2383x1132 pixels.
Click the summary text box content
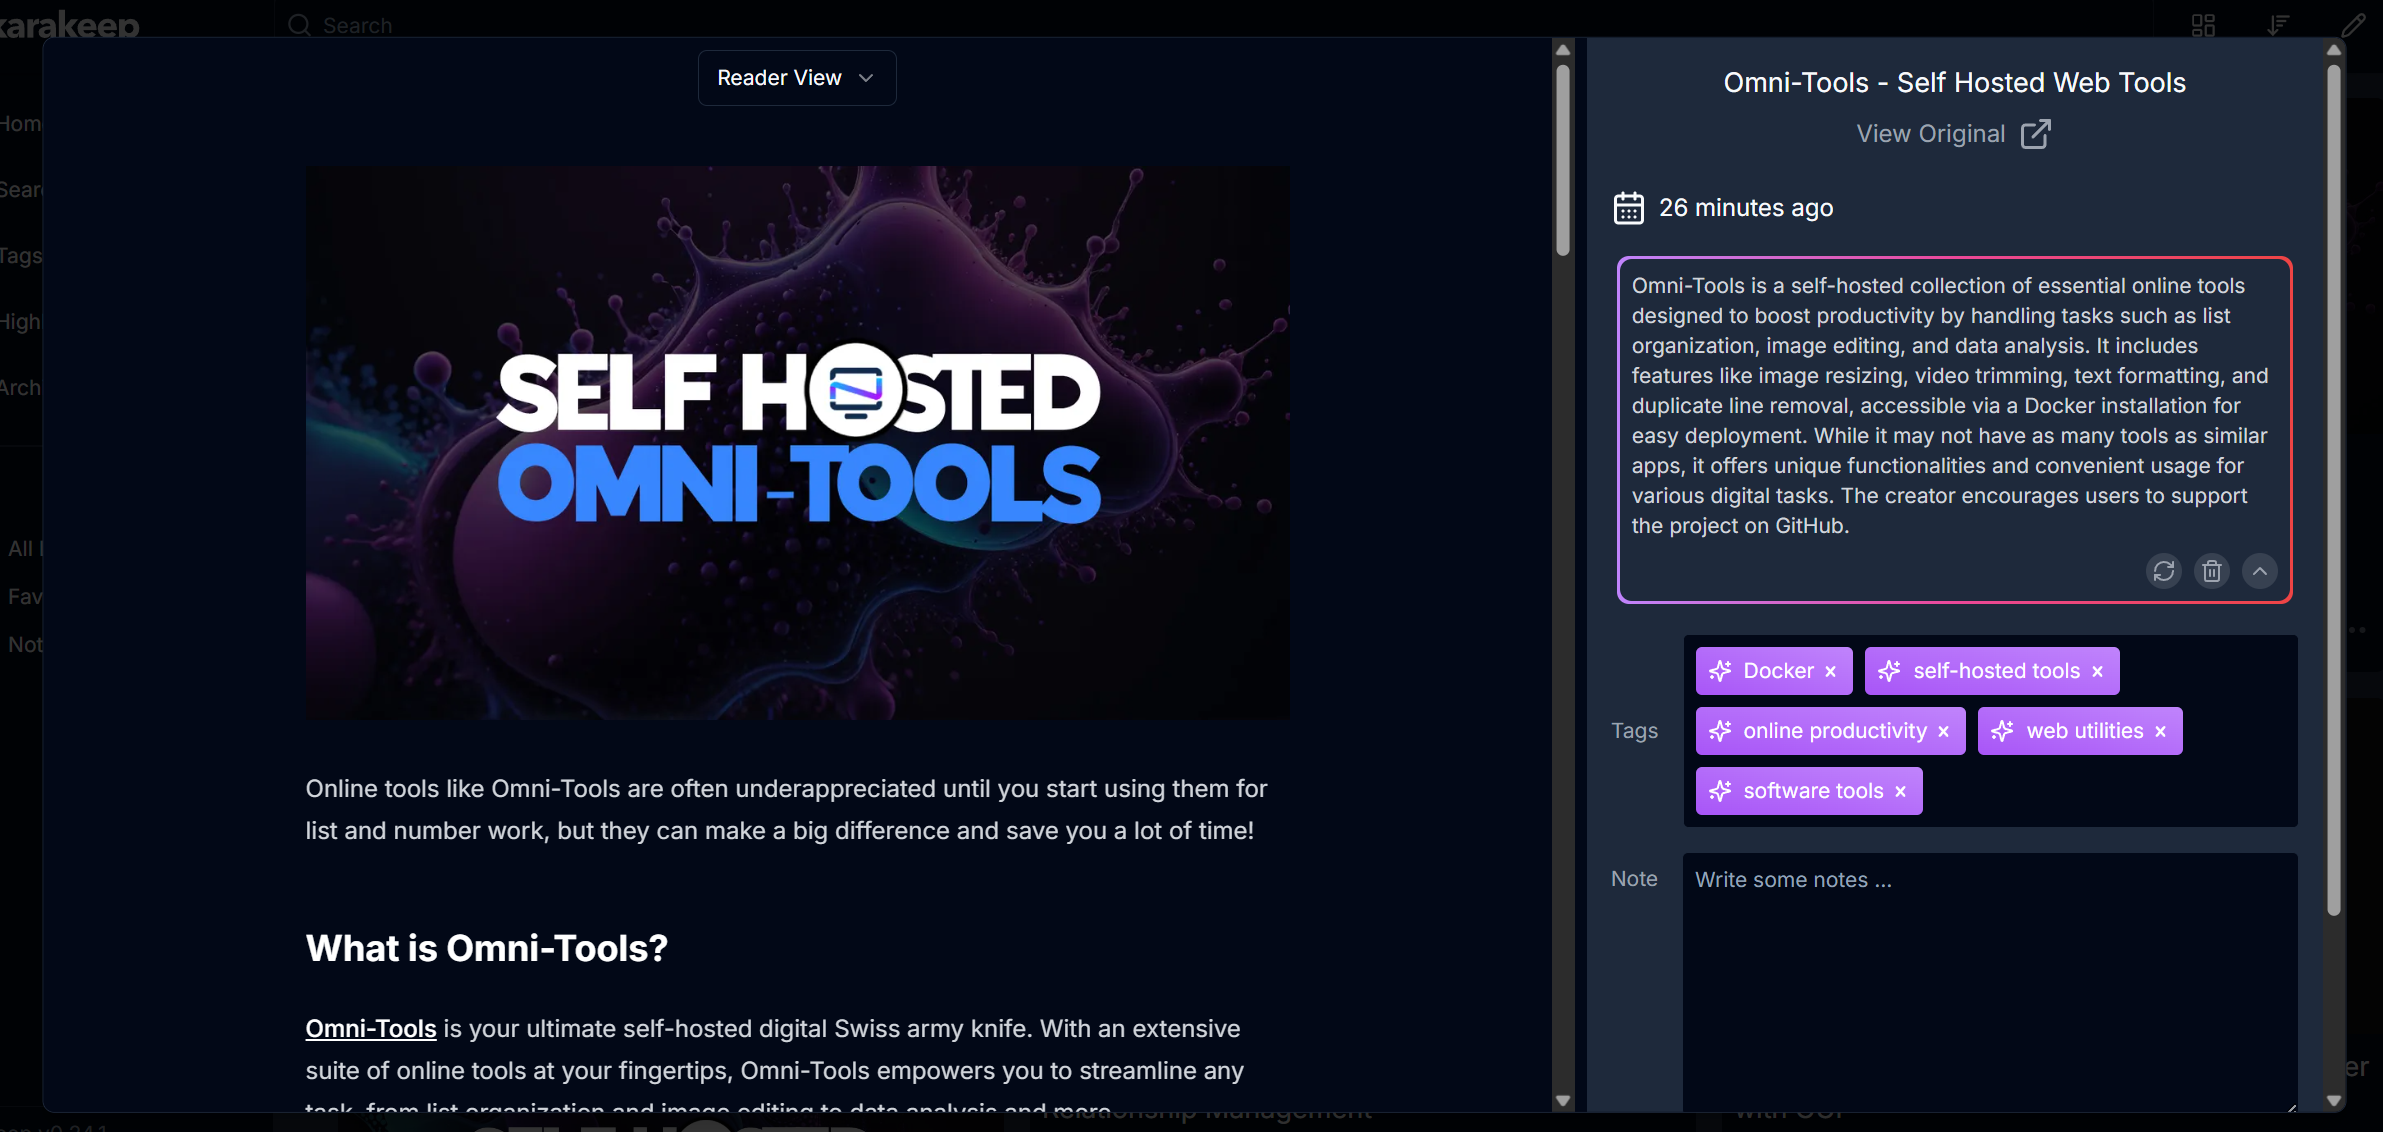pos(1950,406)
